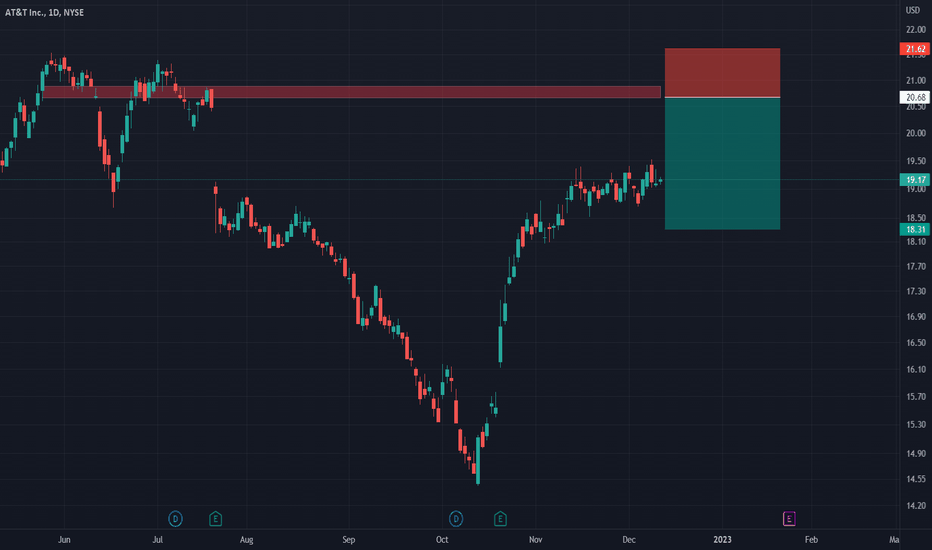Click the 22.00 price axis label
Viewport: 932px width, 550px height.
[x=915, y=30]
